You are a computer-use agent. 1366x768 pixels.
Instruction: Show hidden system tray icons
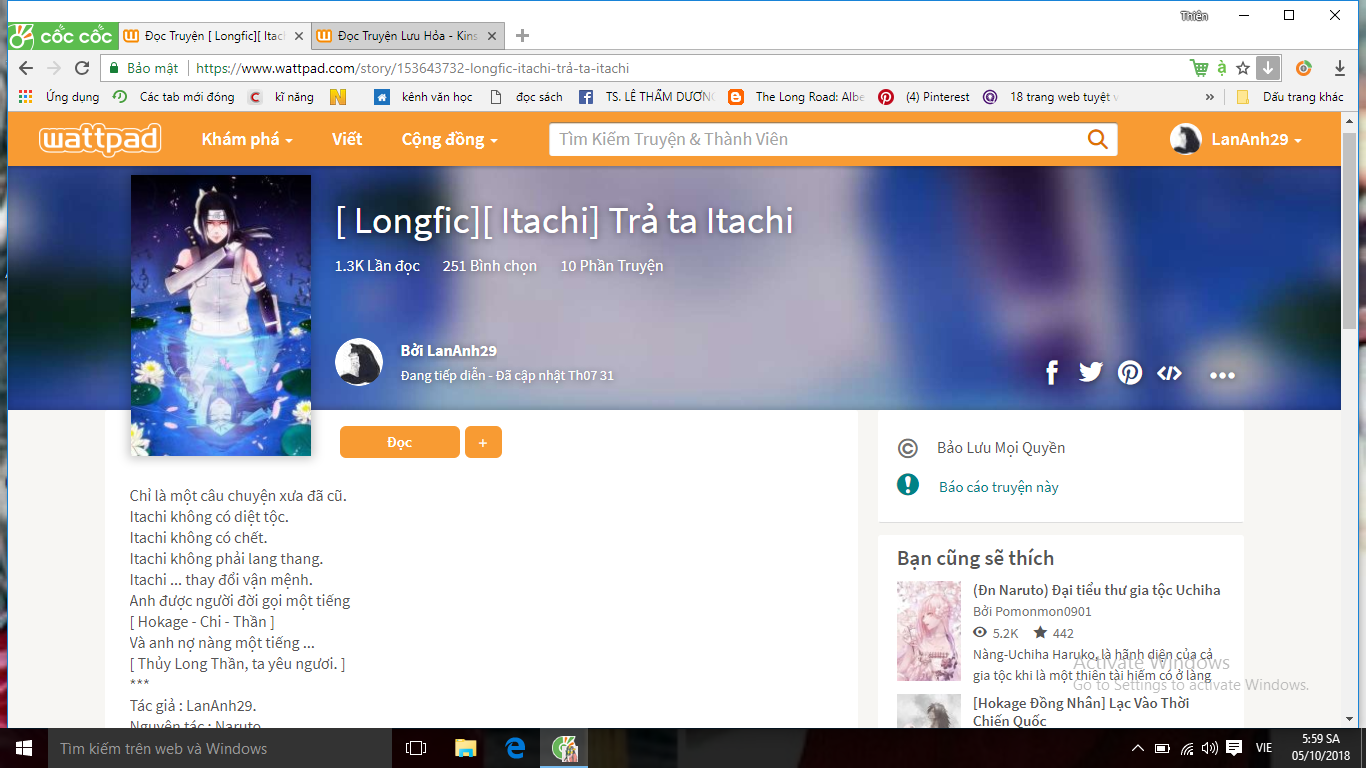tap(1138, 748)
